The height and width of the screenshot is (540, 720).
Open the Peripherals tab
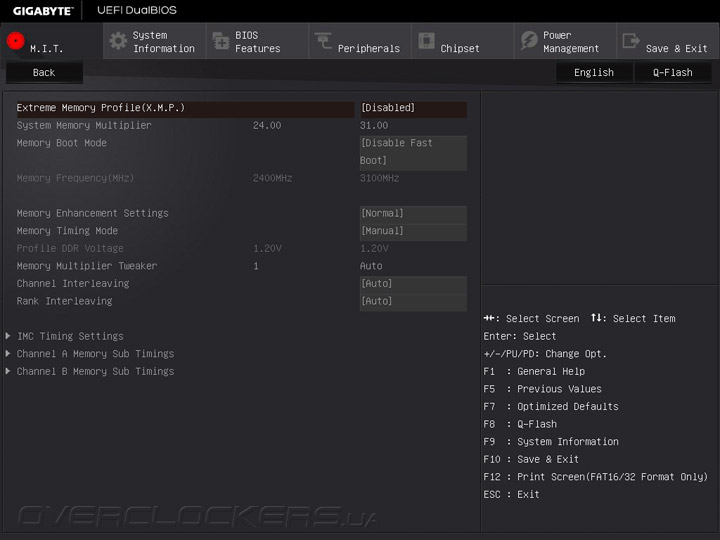tap(360, 41)
